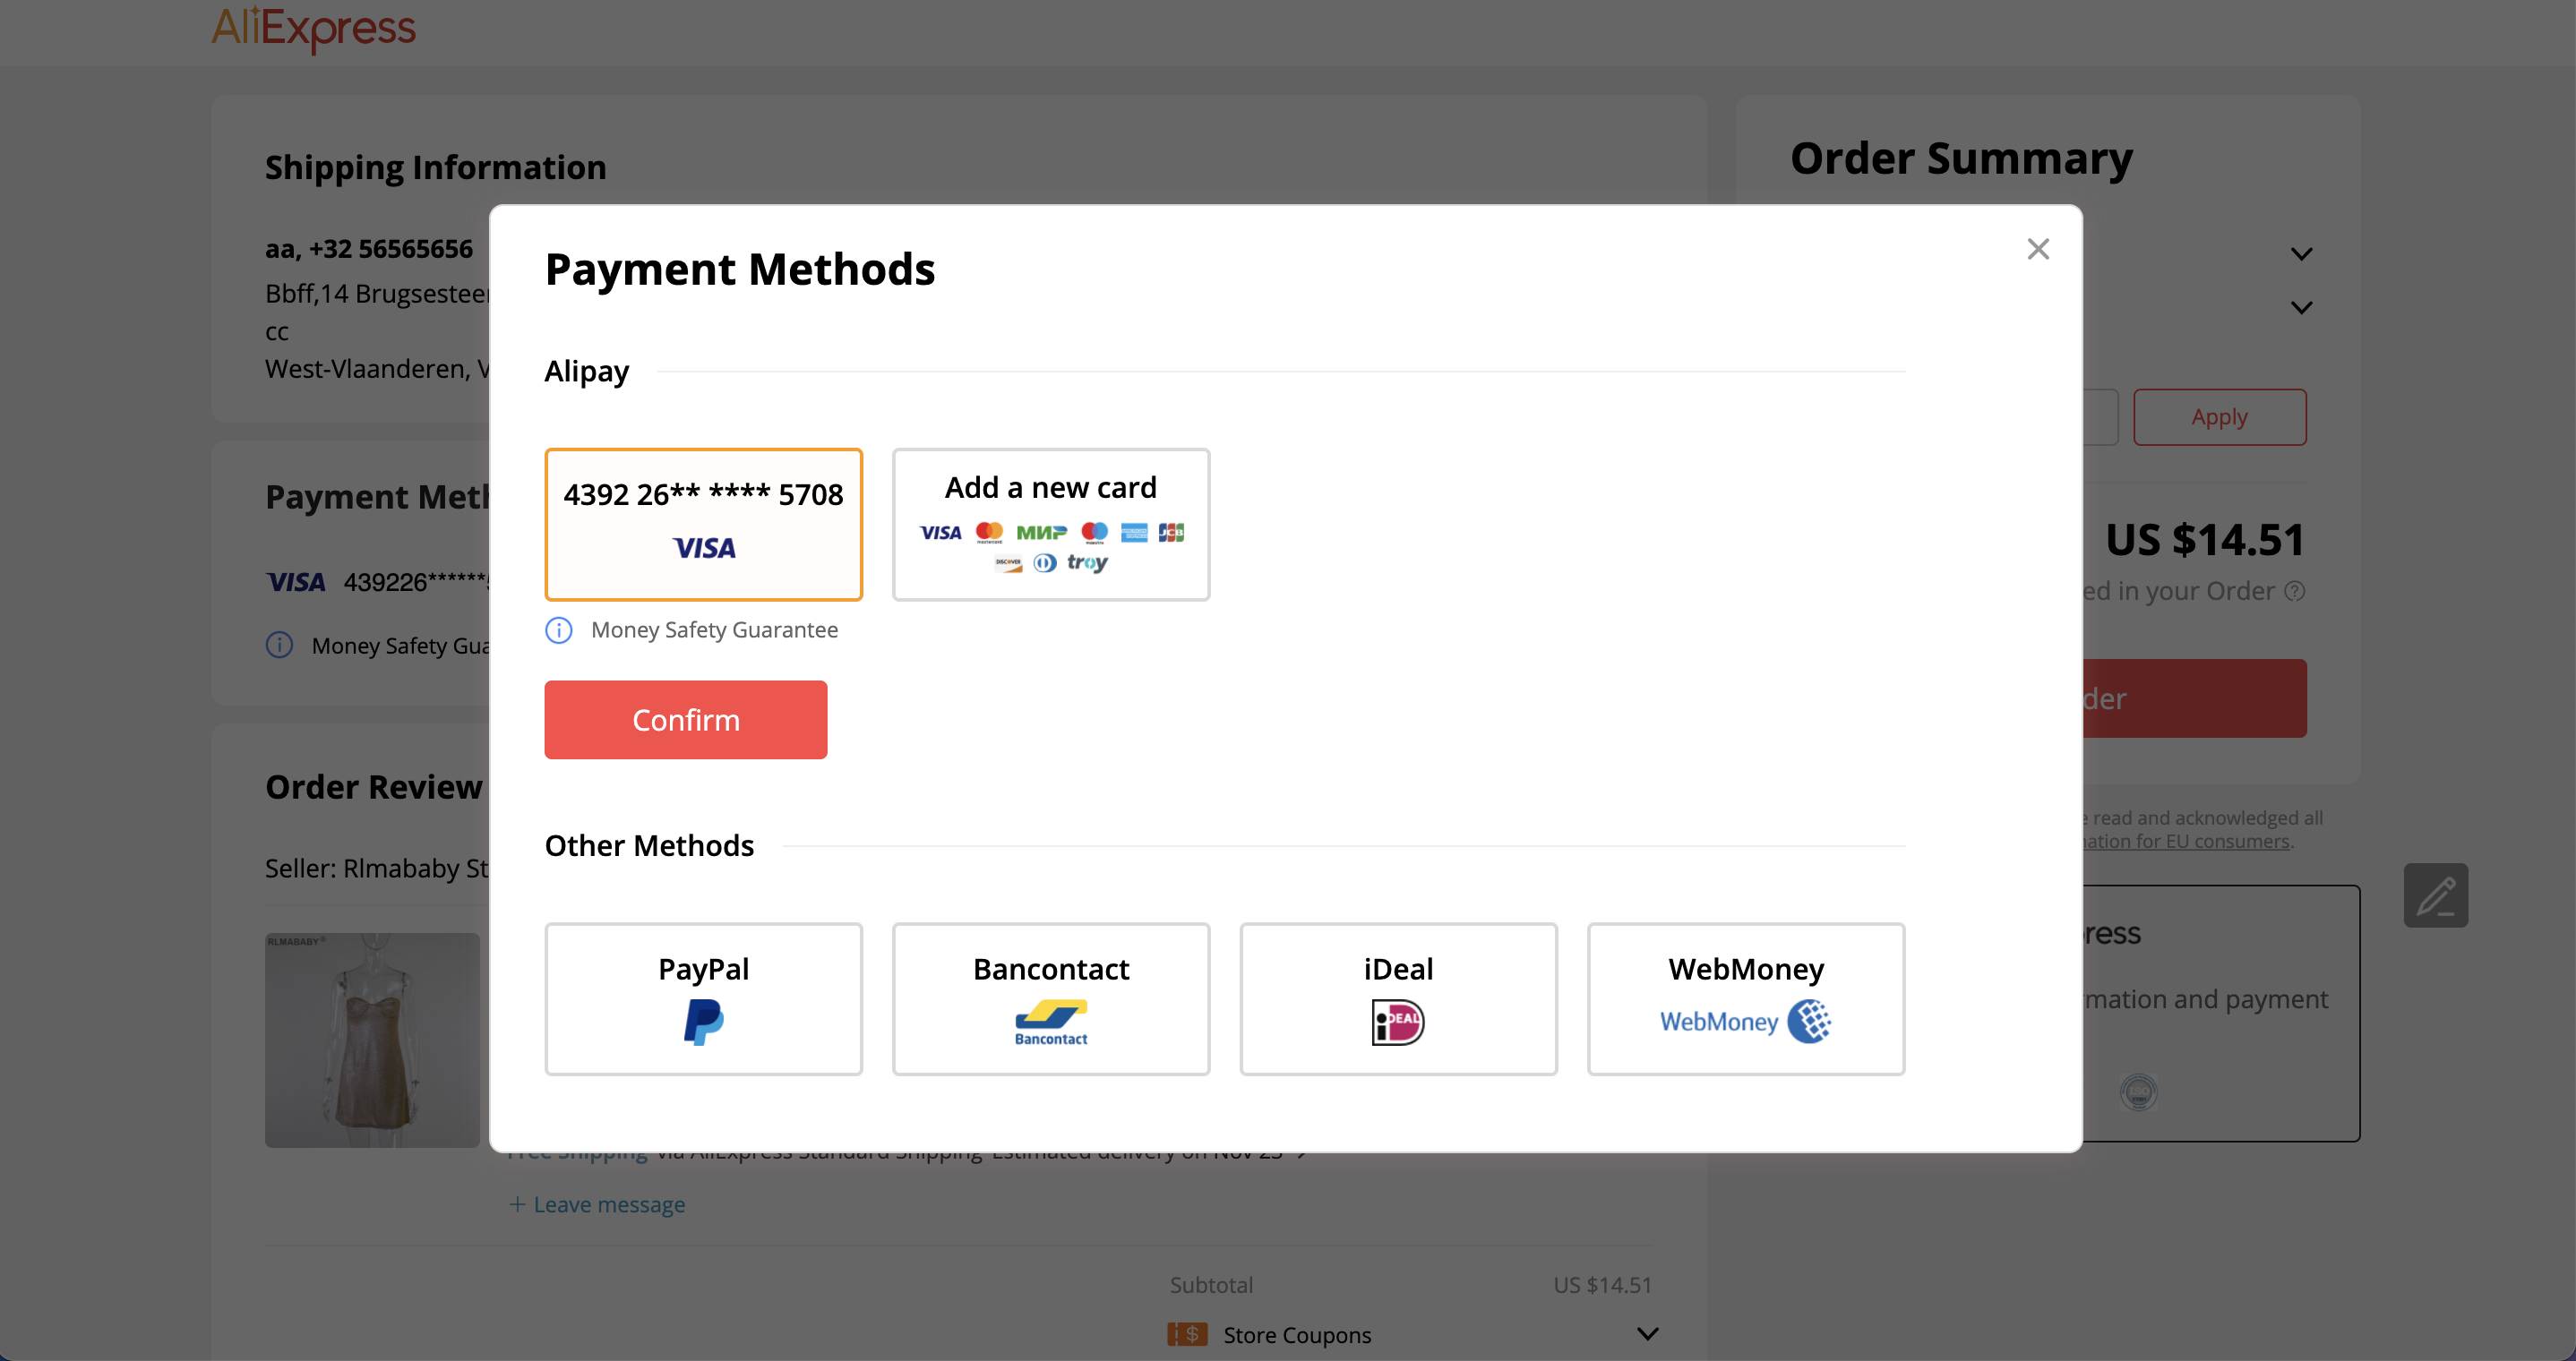This screenshot has width=2576, height=1361.
Task: Select Bancontact payment method
Action: click(x=1050, y=998)
